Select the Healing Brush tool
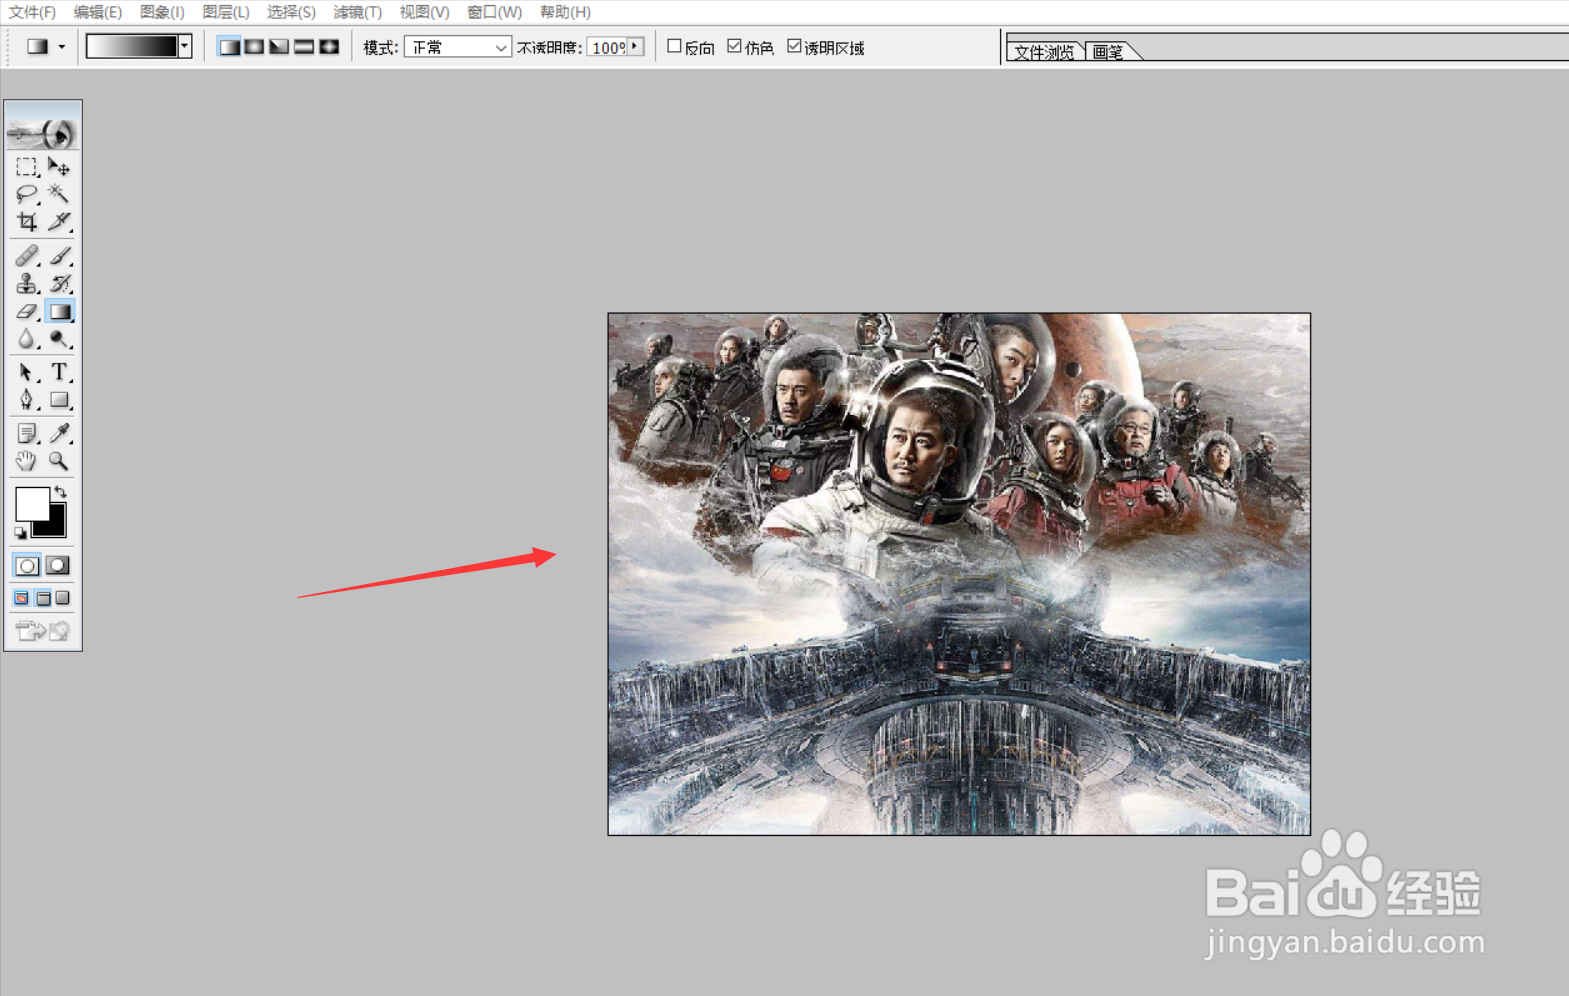 click(x=27, y=256)
